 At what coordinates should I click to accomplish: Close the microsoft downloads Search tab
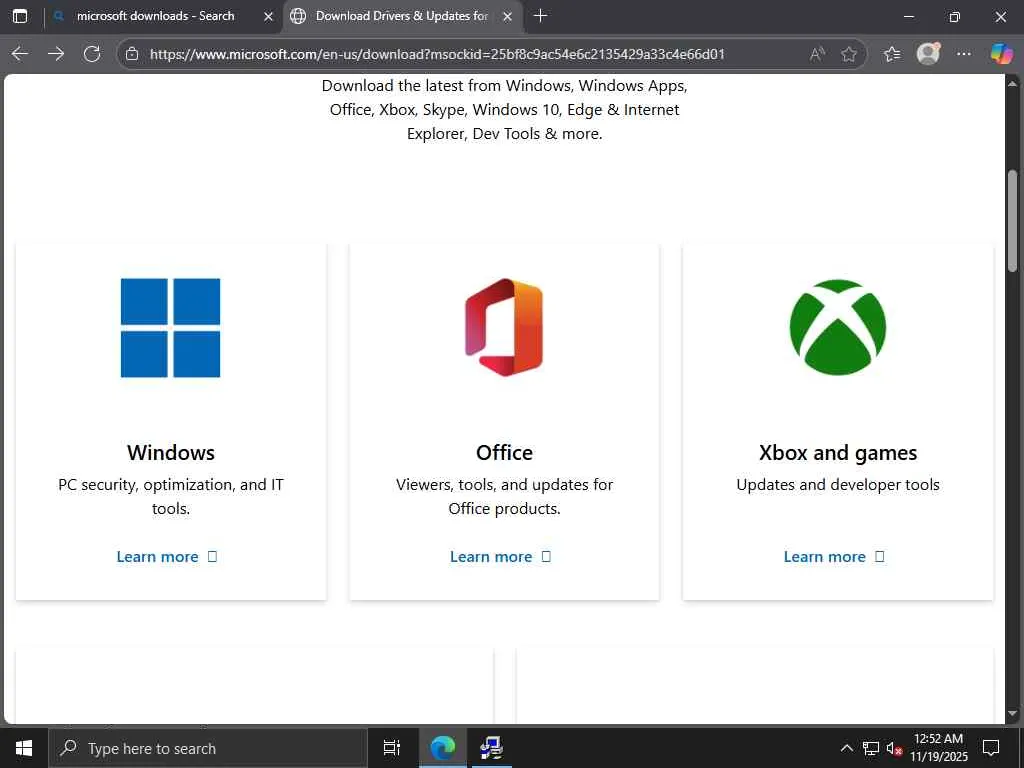tap(268, 17)
